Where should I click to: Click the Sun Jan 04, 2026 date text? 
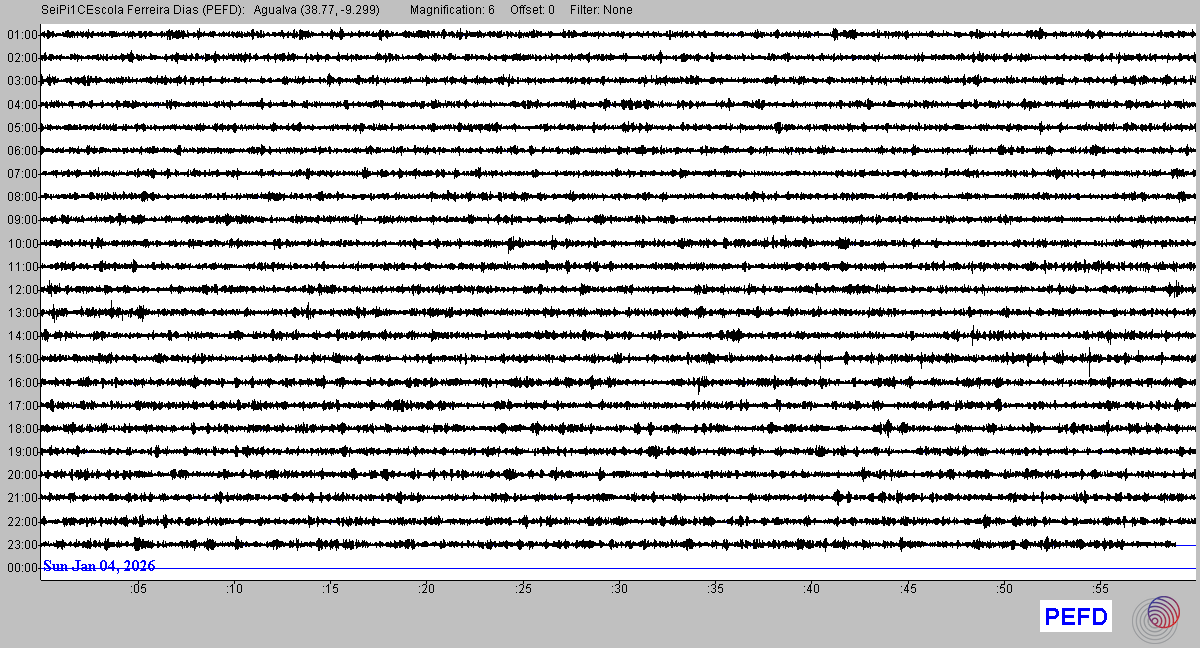99,566
